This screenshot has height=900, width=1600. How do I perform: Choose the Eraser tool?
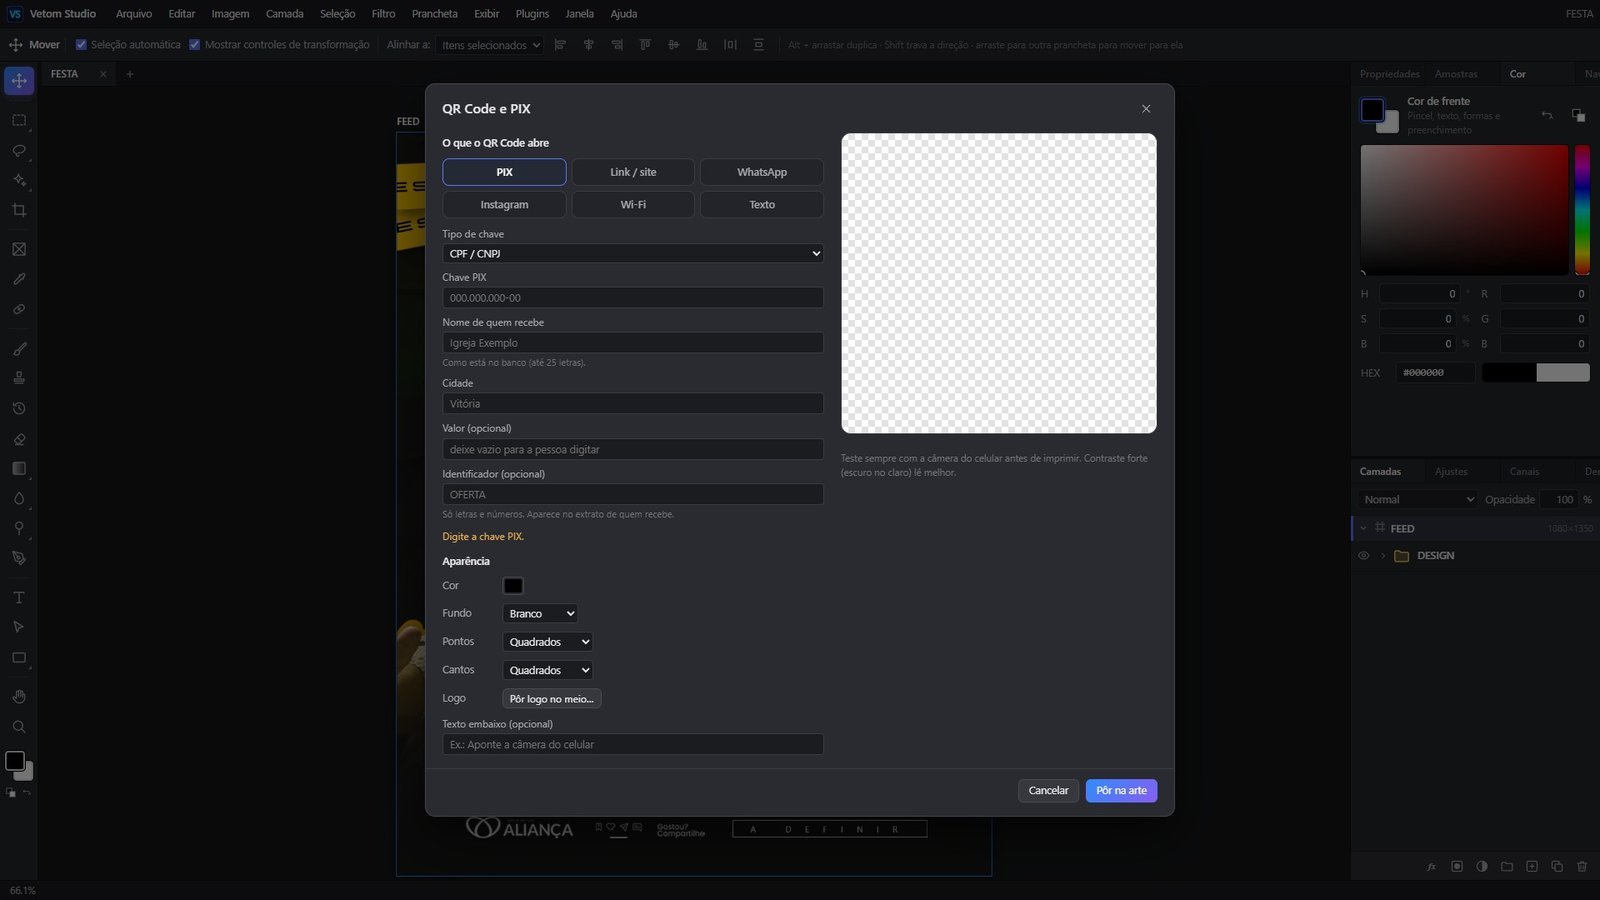tap(19, 439)
